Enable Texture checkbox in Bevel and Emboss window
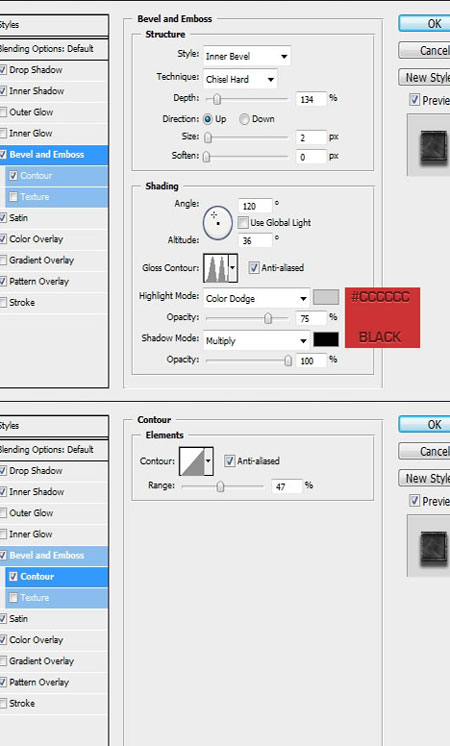The width and height of the screenshot is (450, 746). point(13,197)
